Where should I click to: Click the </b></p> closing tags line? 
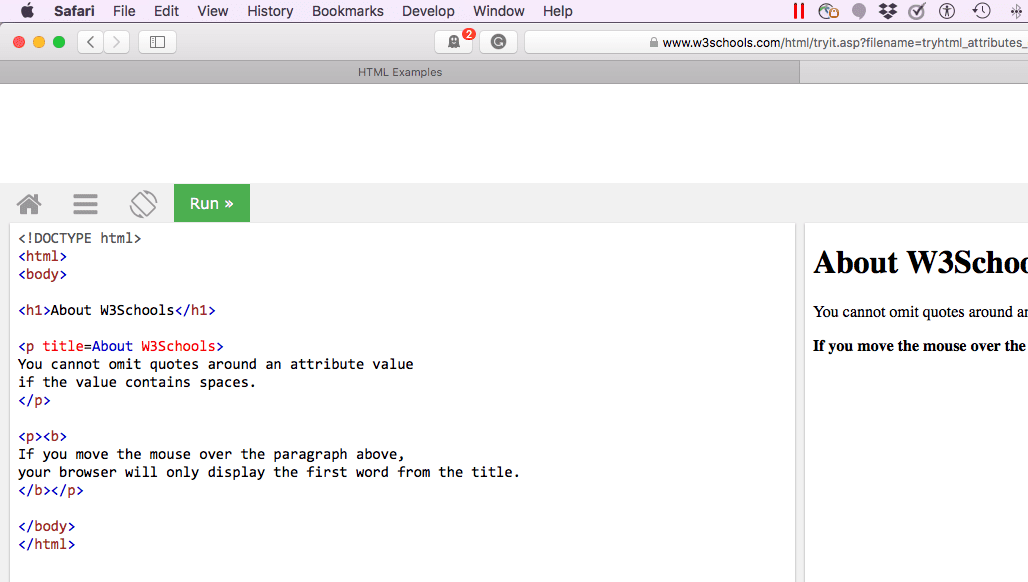[x=50, y=490]
